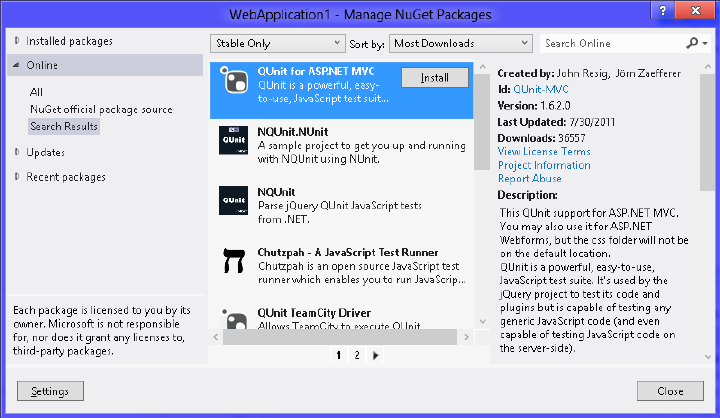Viewport: 720px width, 418px height.
Task: Open QUnit-MVC Id link
Action: click(x=540, y=89)
